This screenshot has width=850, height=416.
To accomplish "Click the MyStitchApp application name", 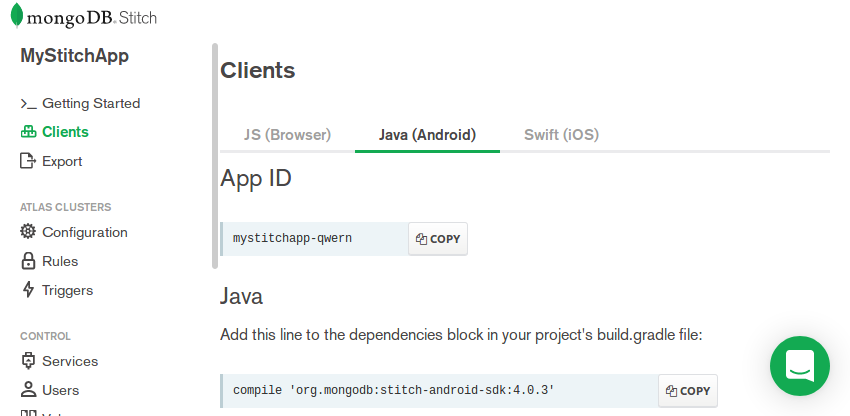I will 74,55.
